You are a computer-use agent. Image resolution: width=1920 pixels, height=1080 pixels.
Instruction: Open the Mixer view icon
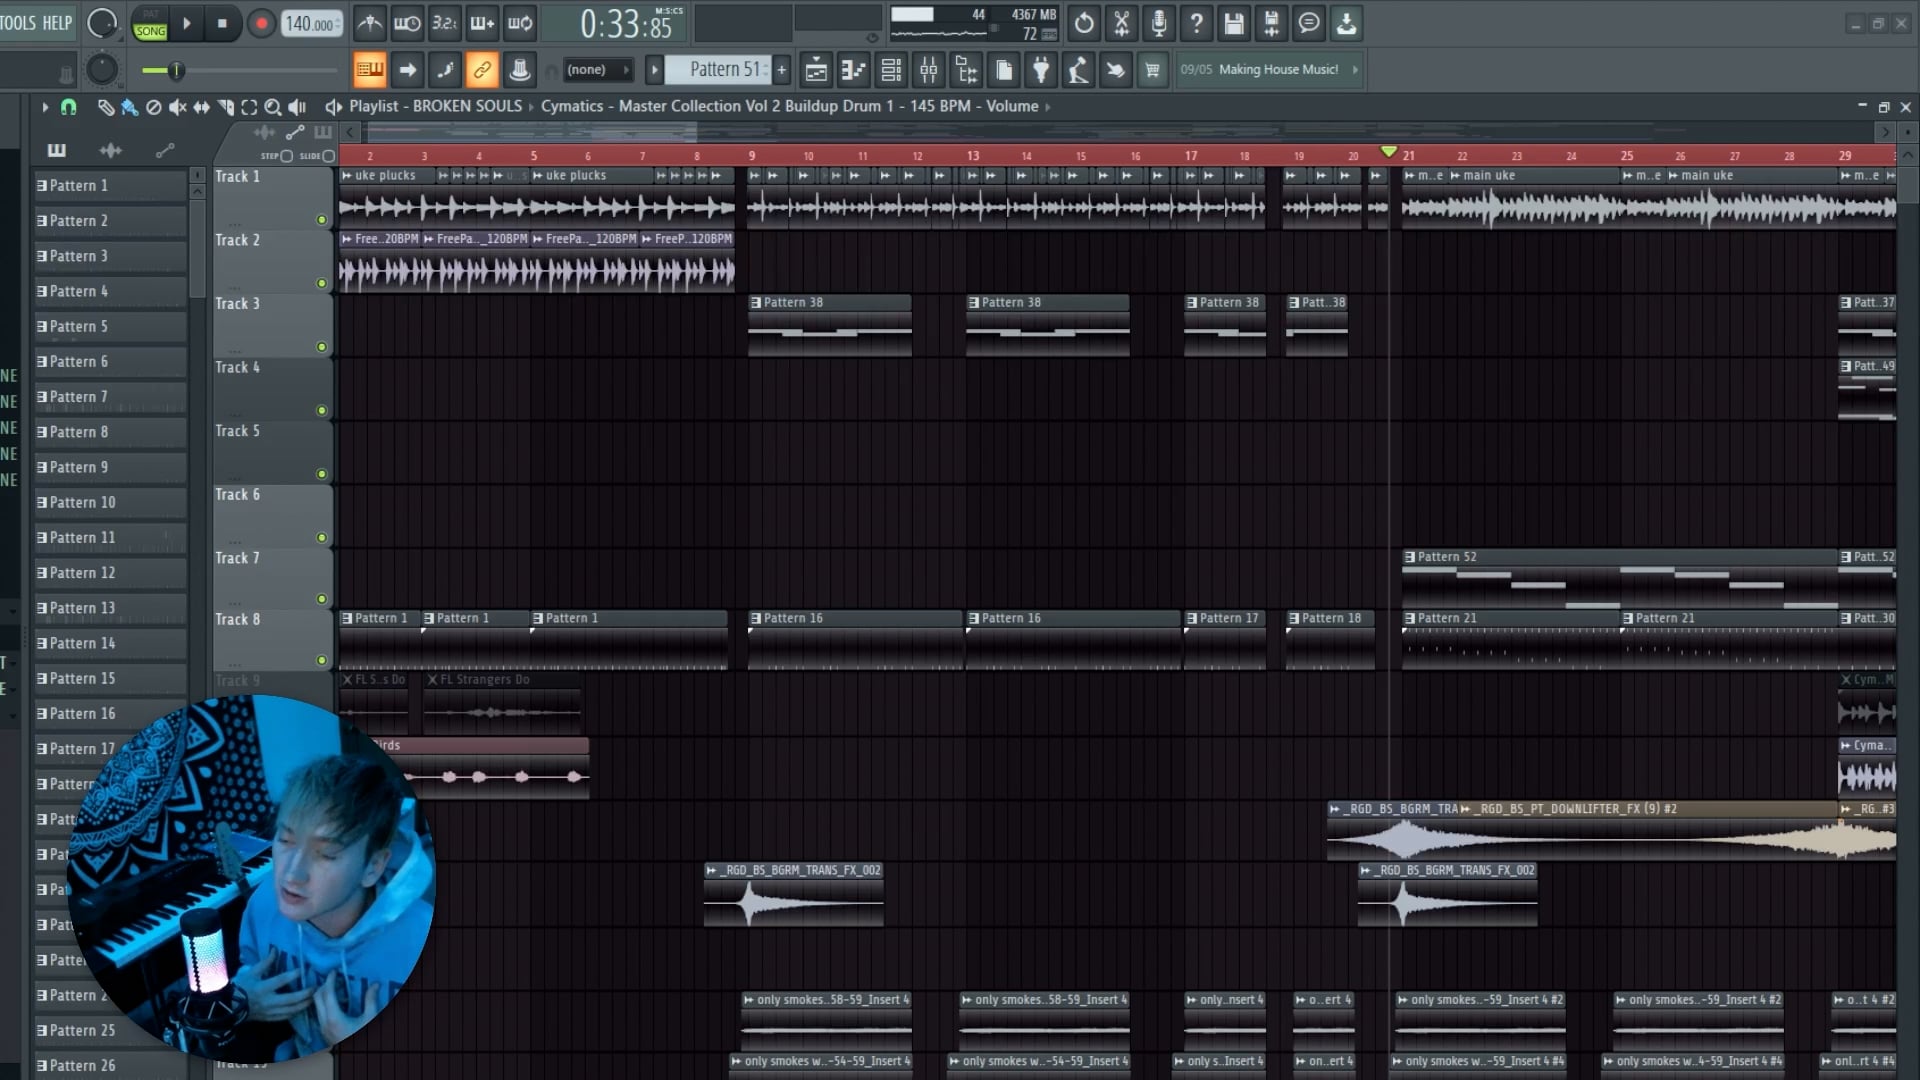point(929,70)
